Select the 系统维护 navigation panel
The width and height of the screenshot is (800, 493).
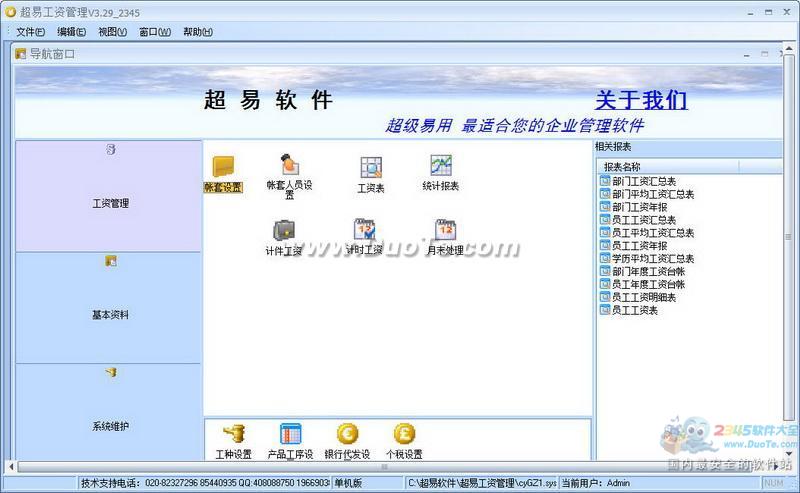(109, 412)
